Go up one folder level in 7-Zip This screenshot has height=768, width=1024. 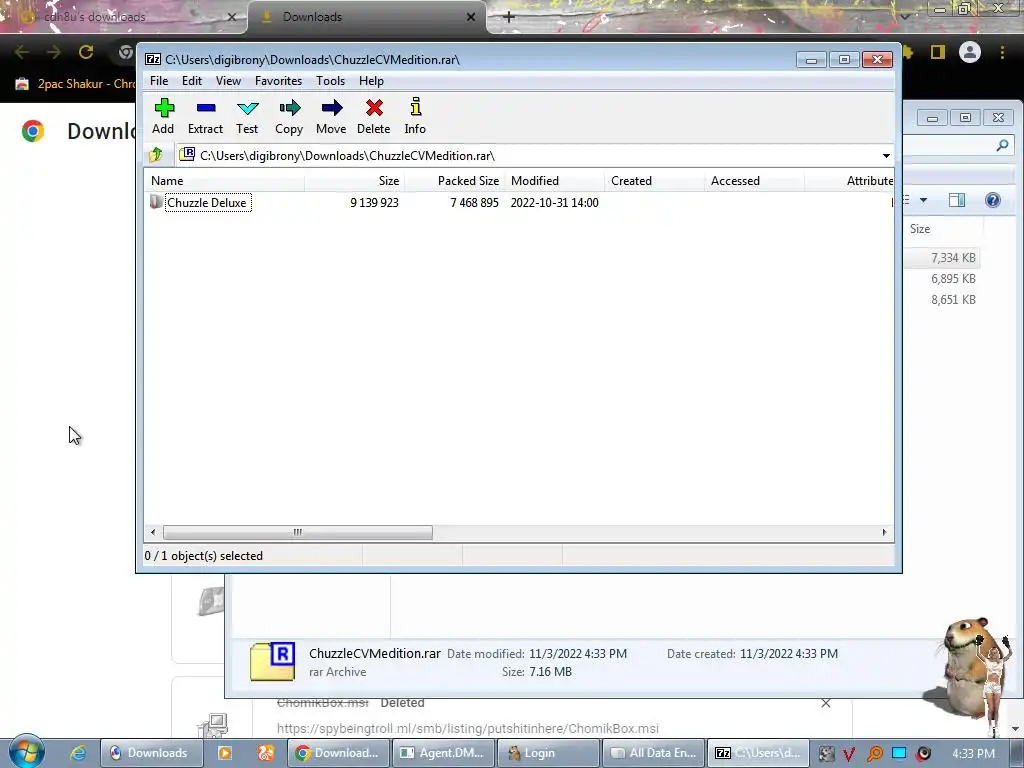(x=156, y=155)
